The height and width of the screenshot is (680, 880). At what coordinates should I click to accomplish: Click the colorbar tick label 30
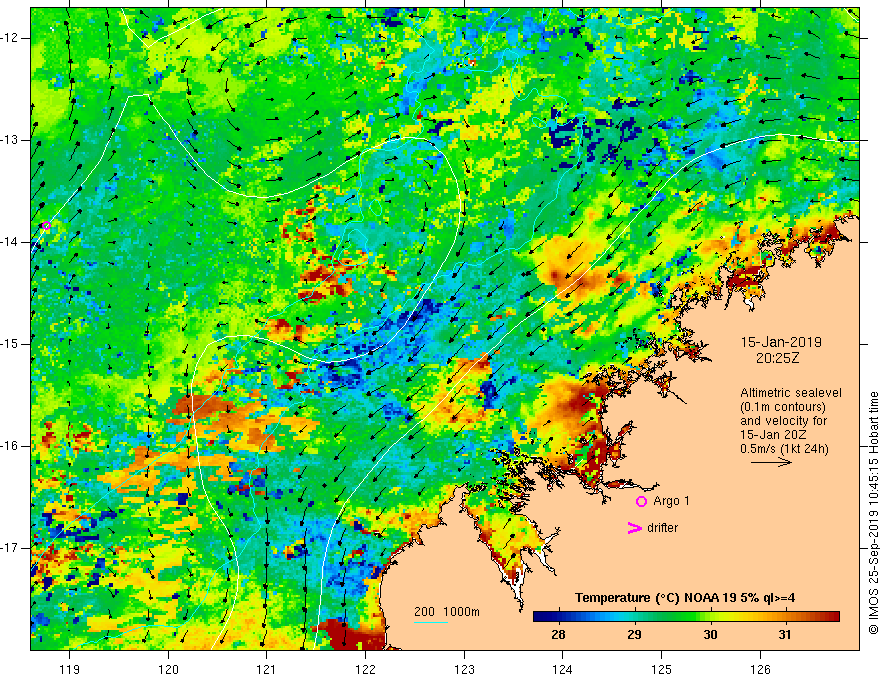click(711, 635)
